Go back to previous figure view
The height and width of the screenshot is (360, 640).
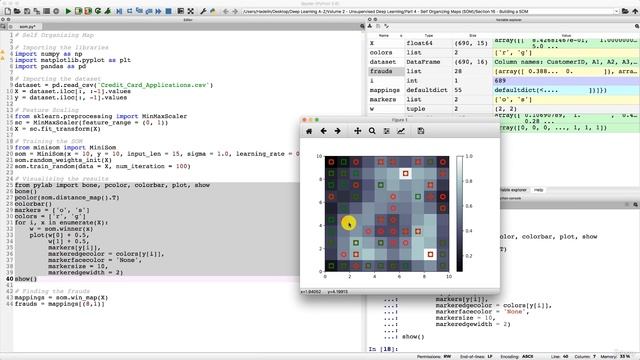point(323,131)
